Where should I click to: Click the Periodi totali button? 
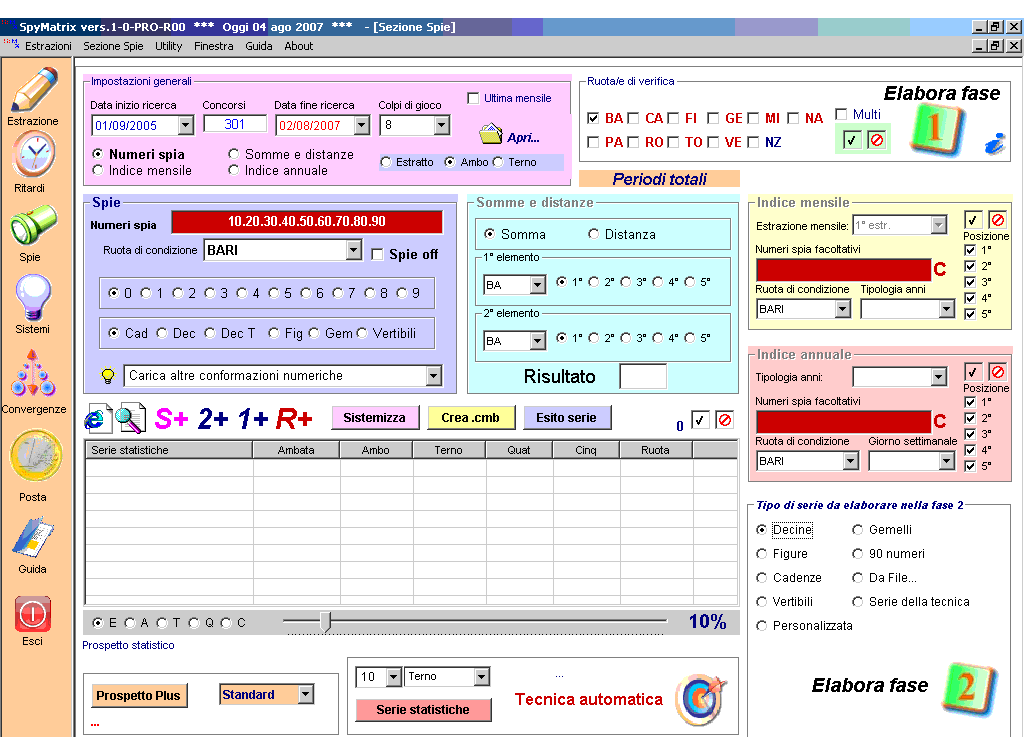659,179
